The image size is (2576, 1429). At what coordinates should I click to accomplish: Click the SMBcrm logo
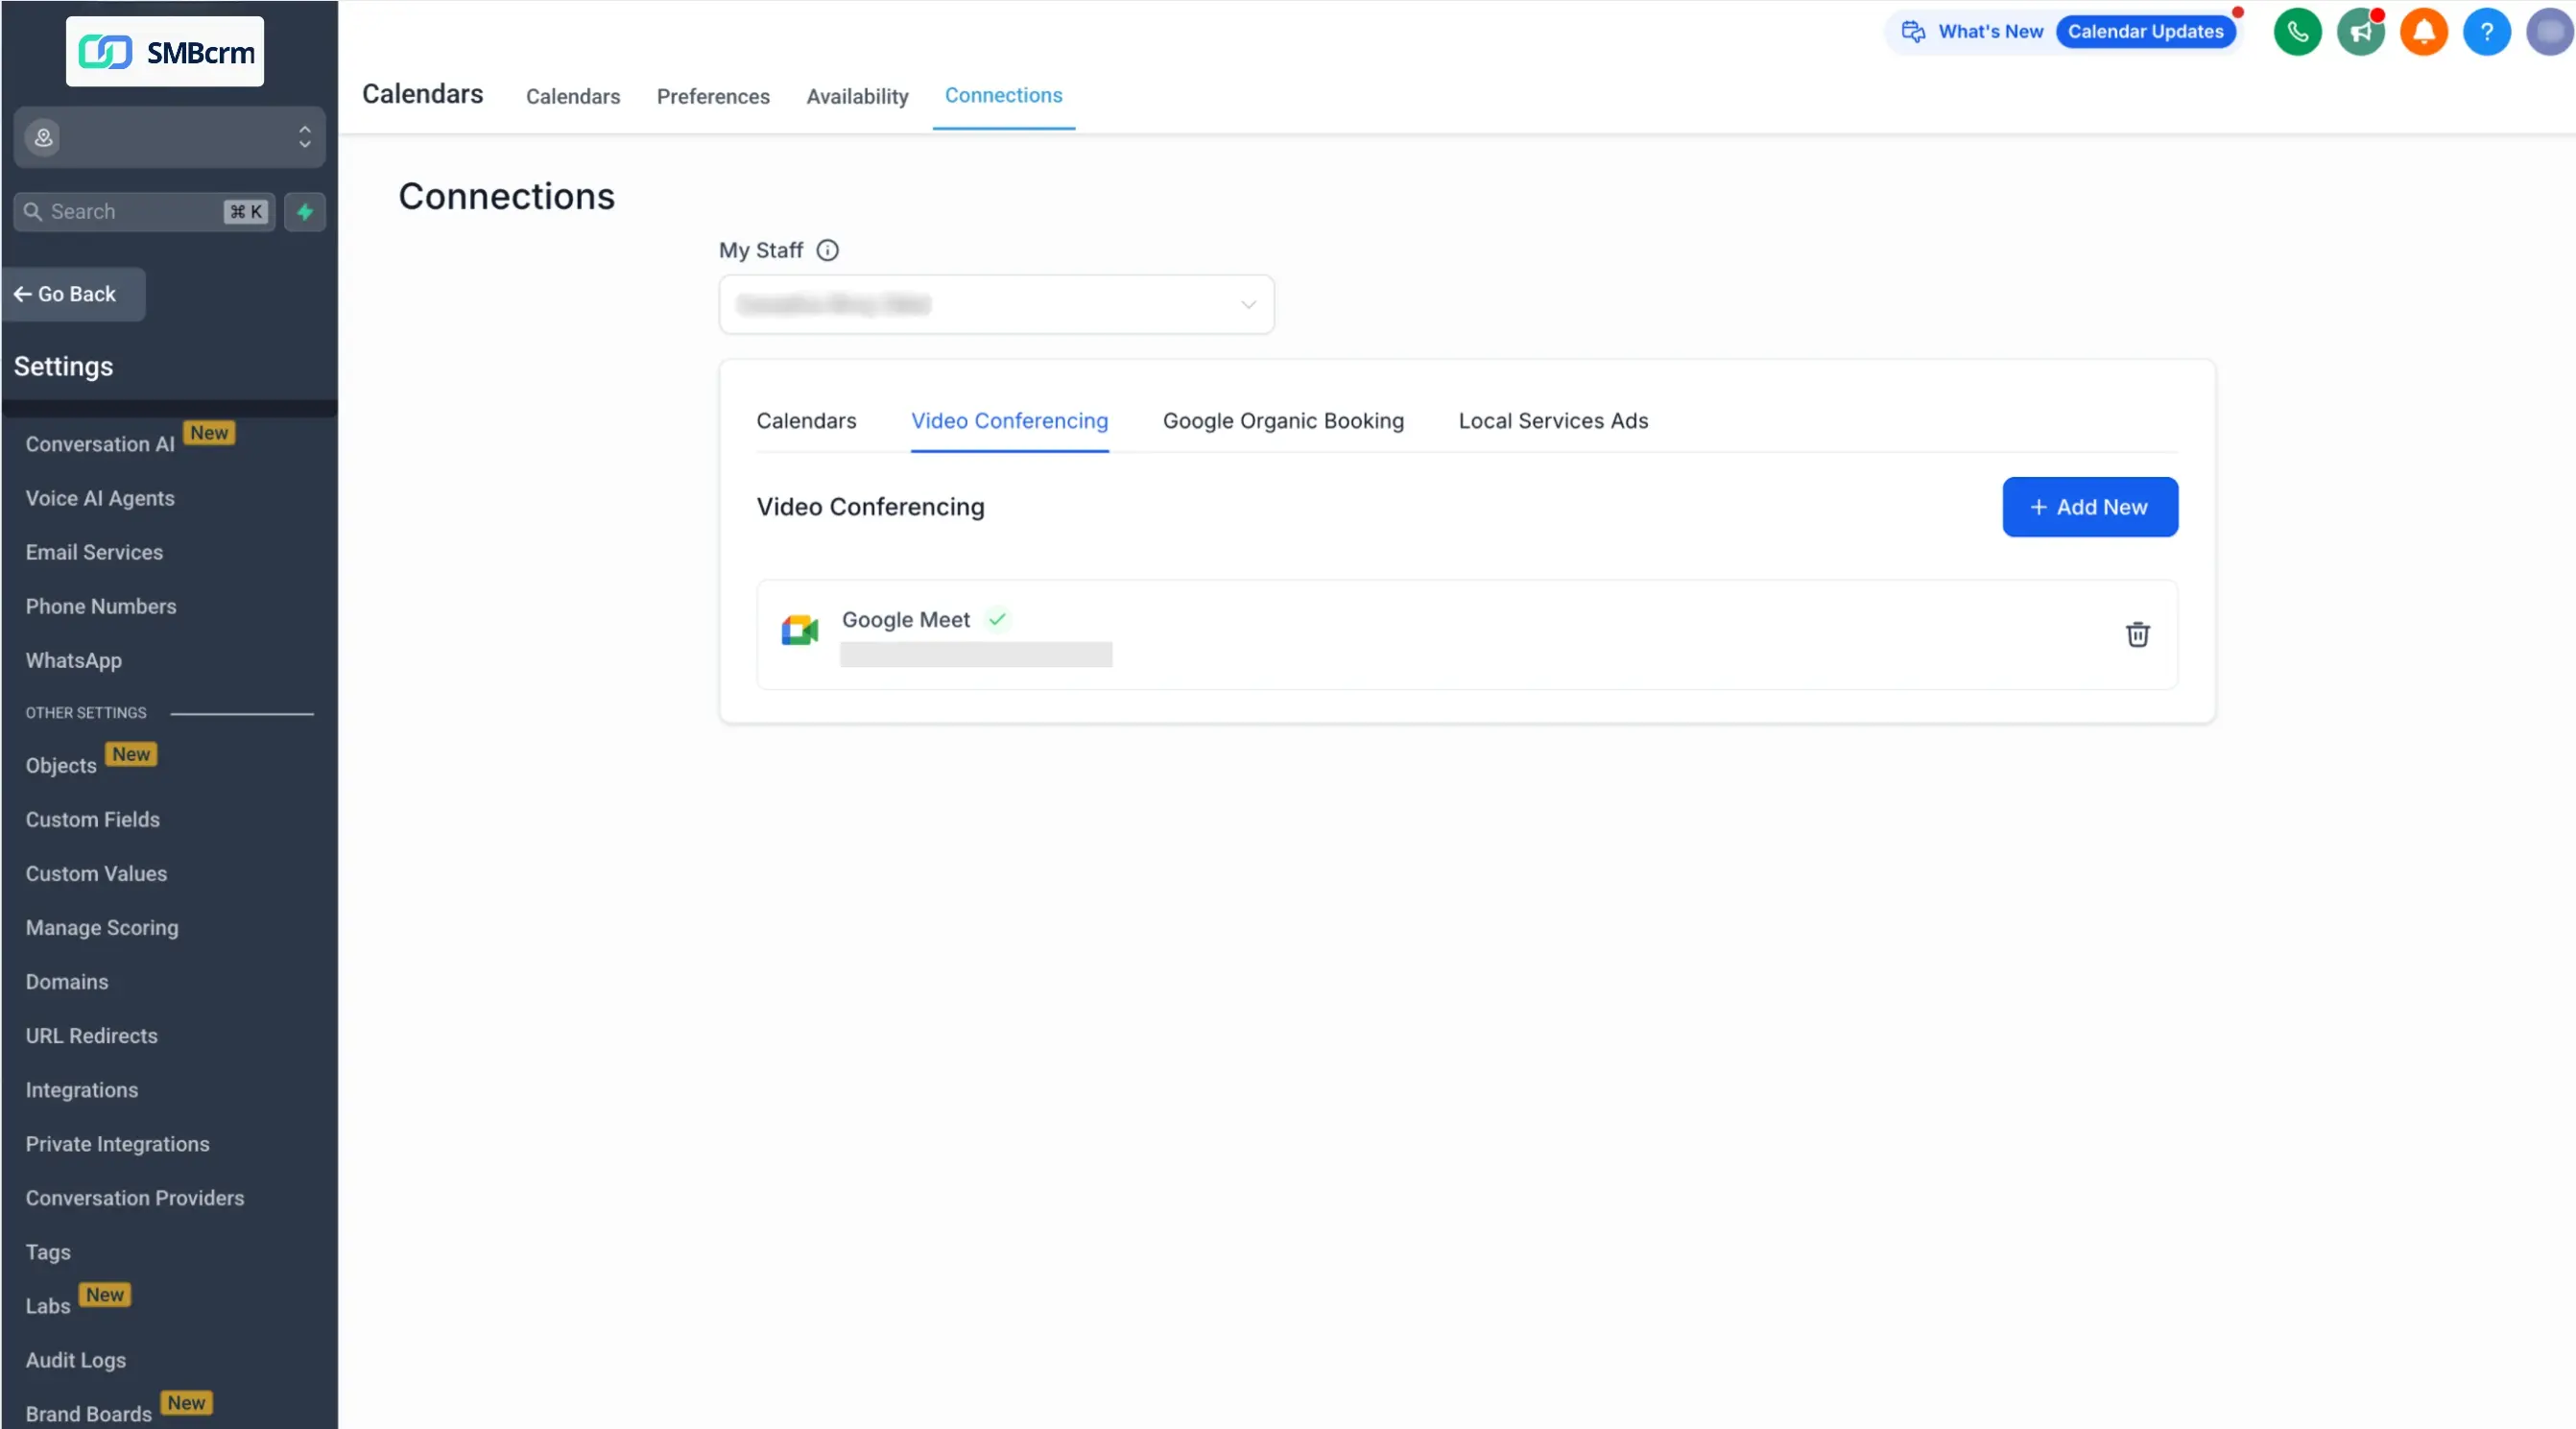coord(165,51)
